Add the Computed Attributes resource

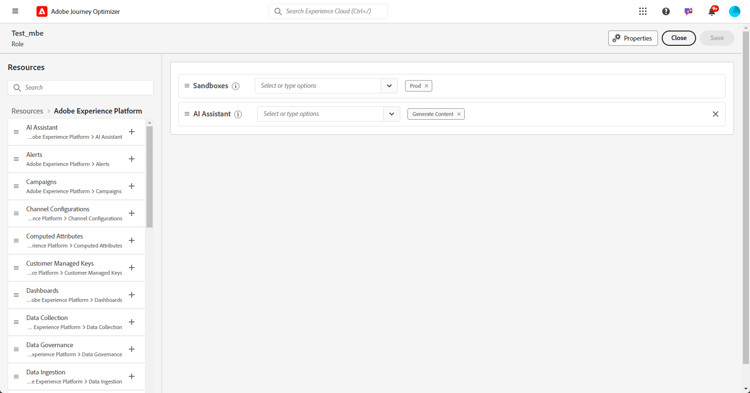132,240
